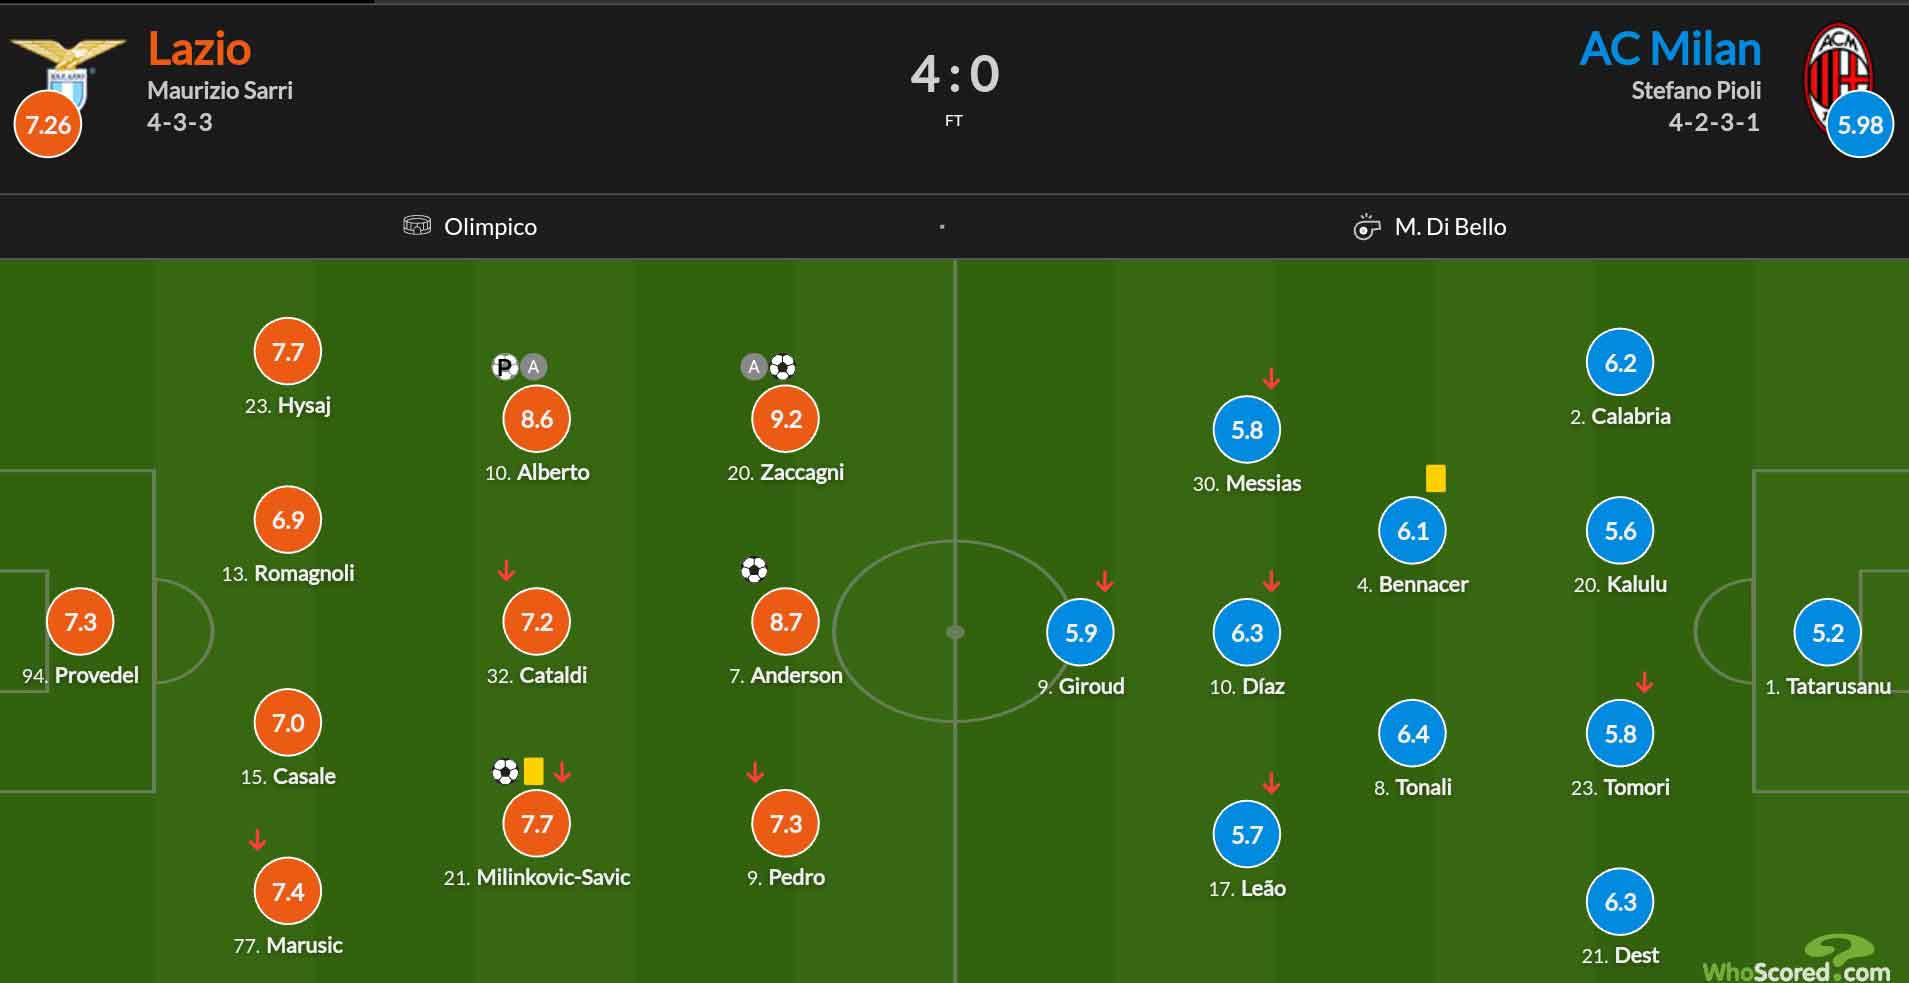Click Lazio's 7.26 team rating badge
Screen dimensions: 1909x983
[x=48, y=125]
